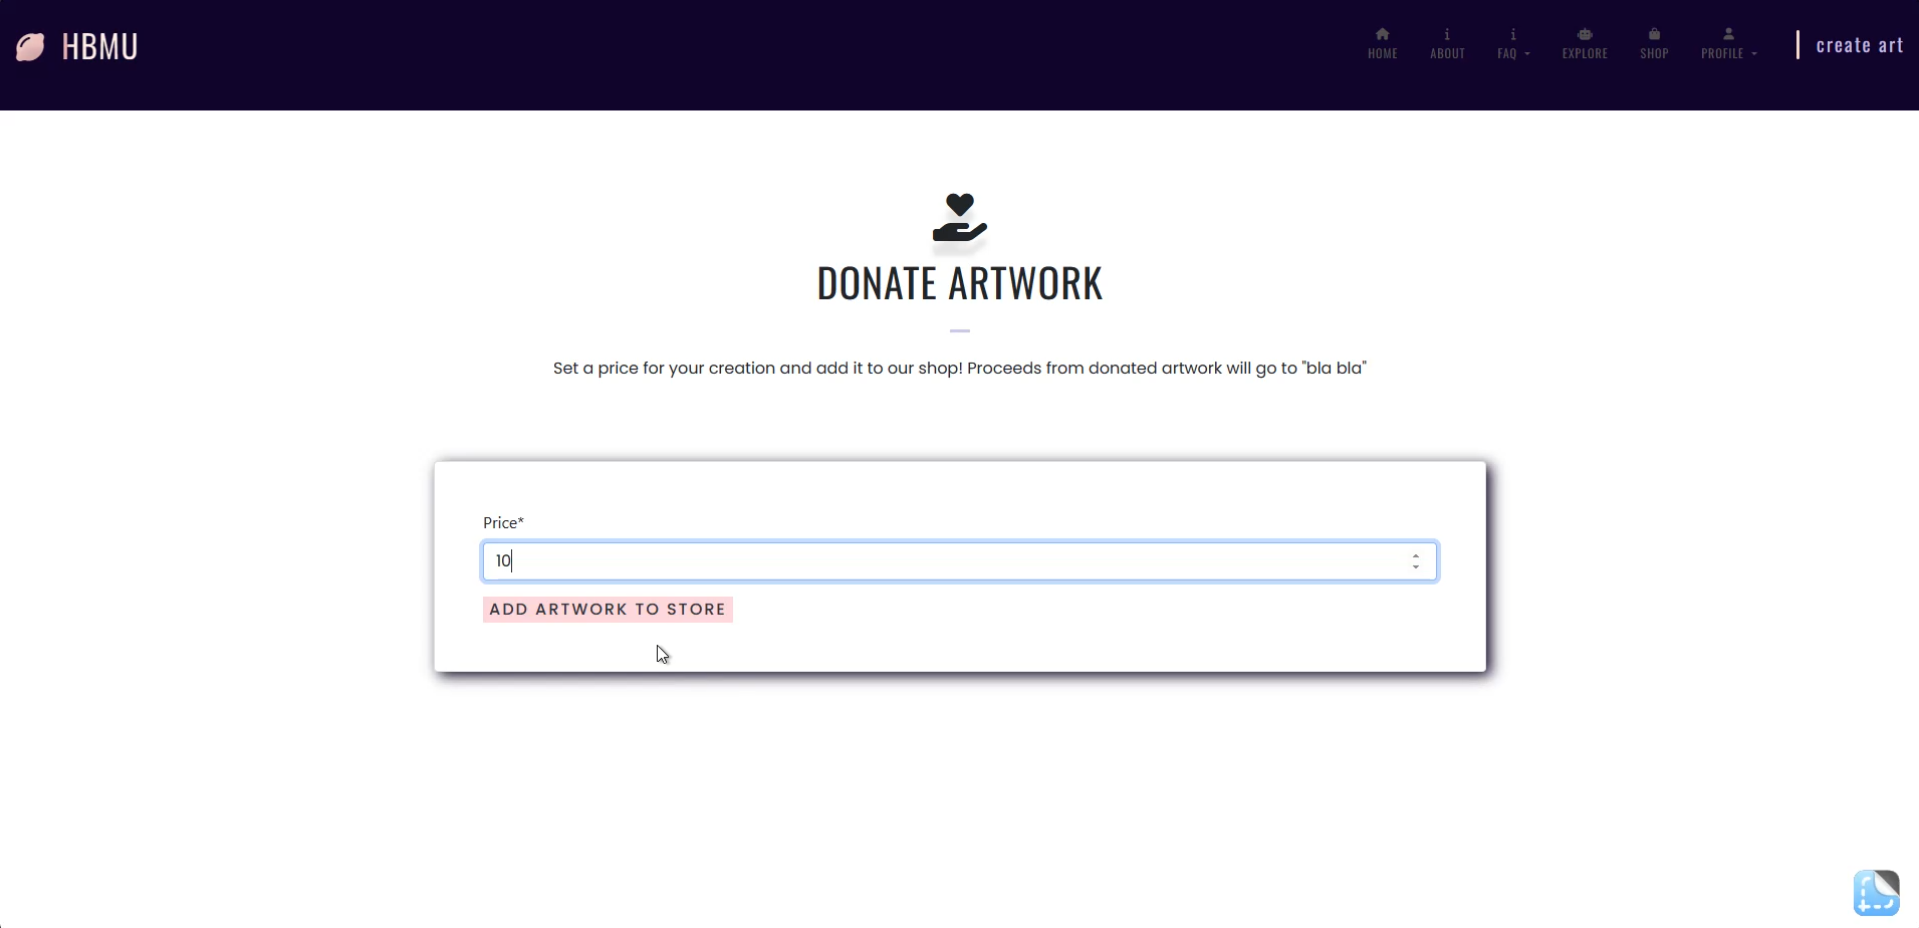
Task: Follow the create art link
Action: click(x=1859, y=45)
